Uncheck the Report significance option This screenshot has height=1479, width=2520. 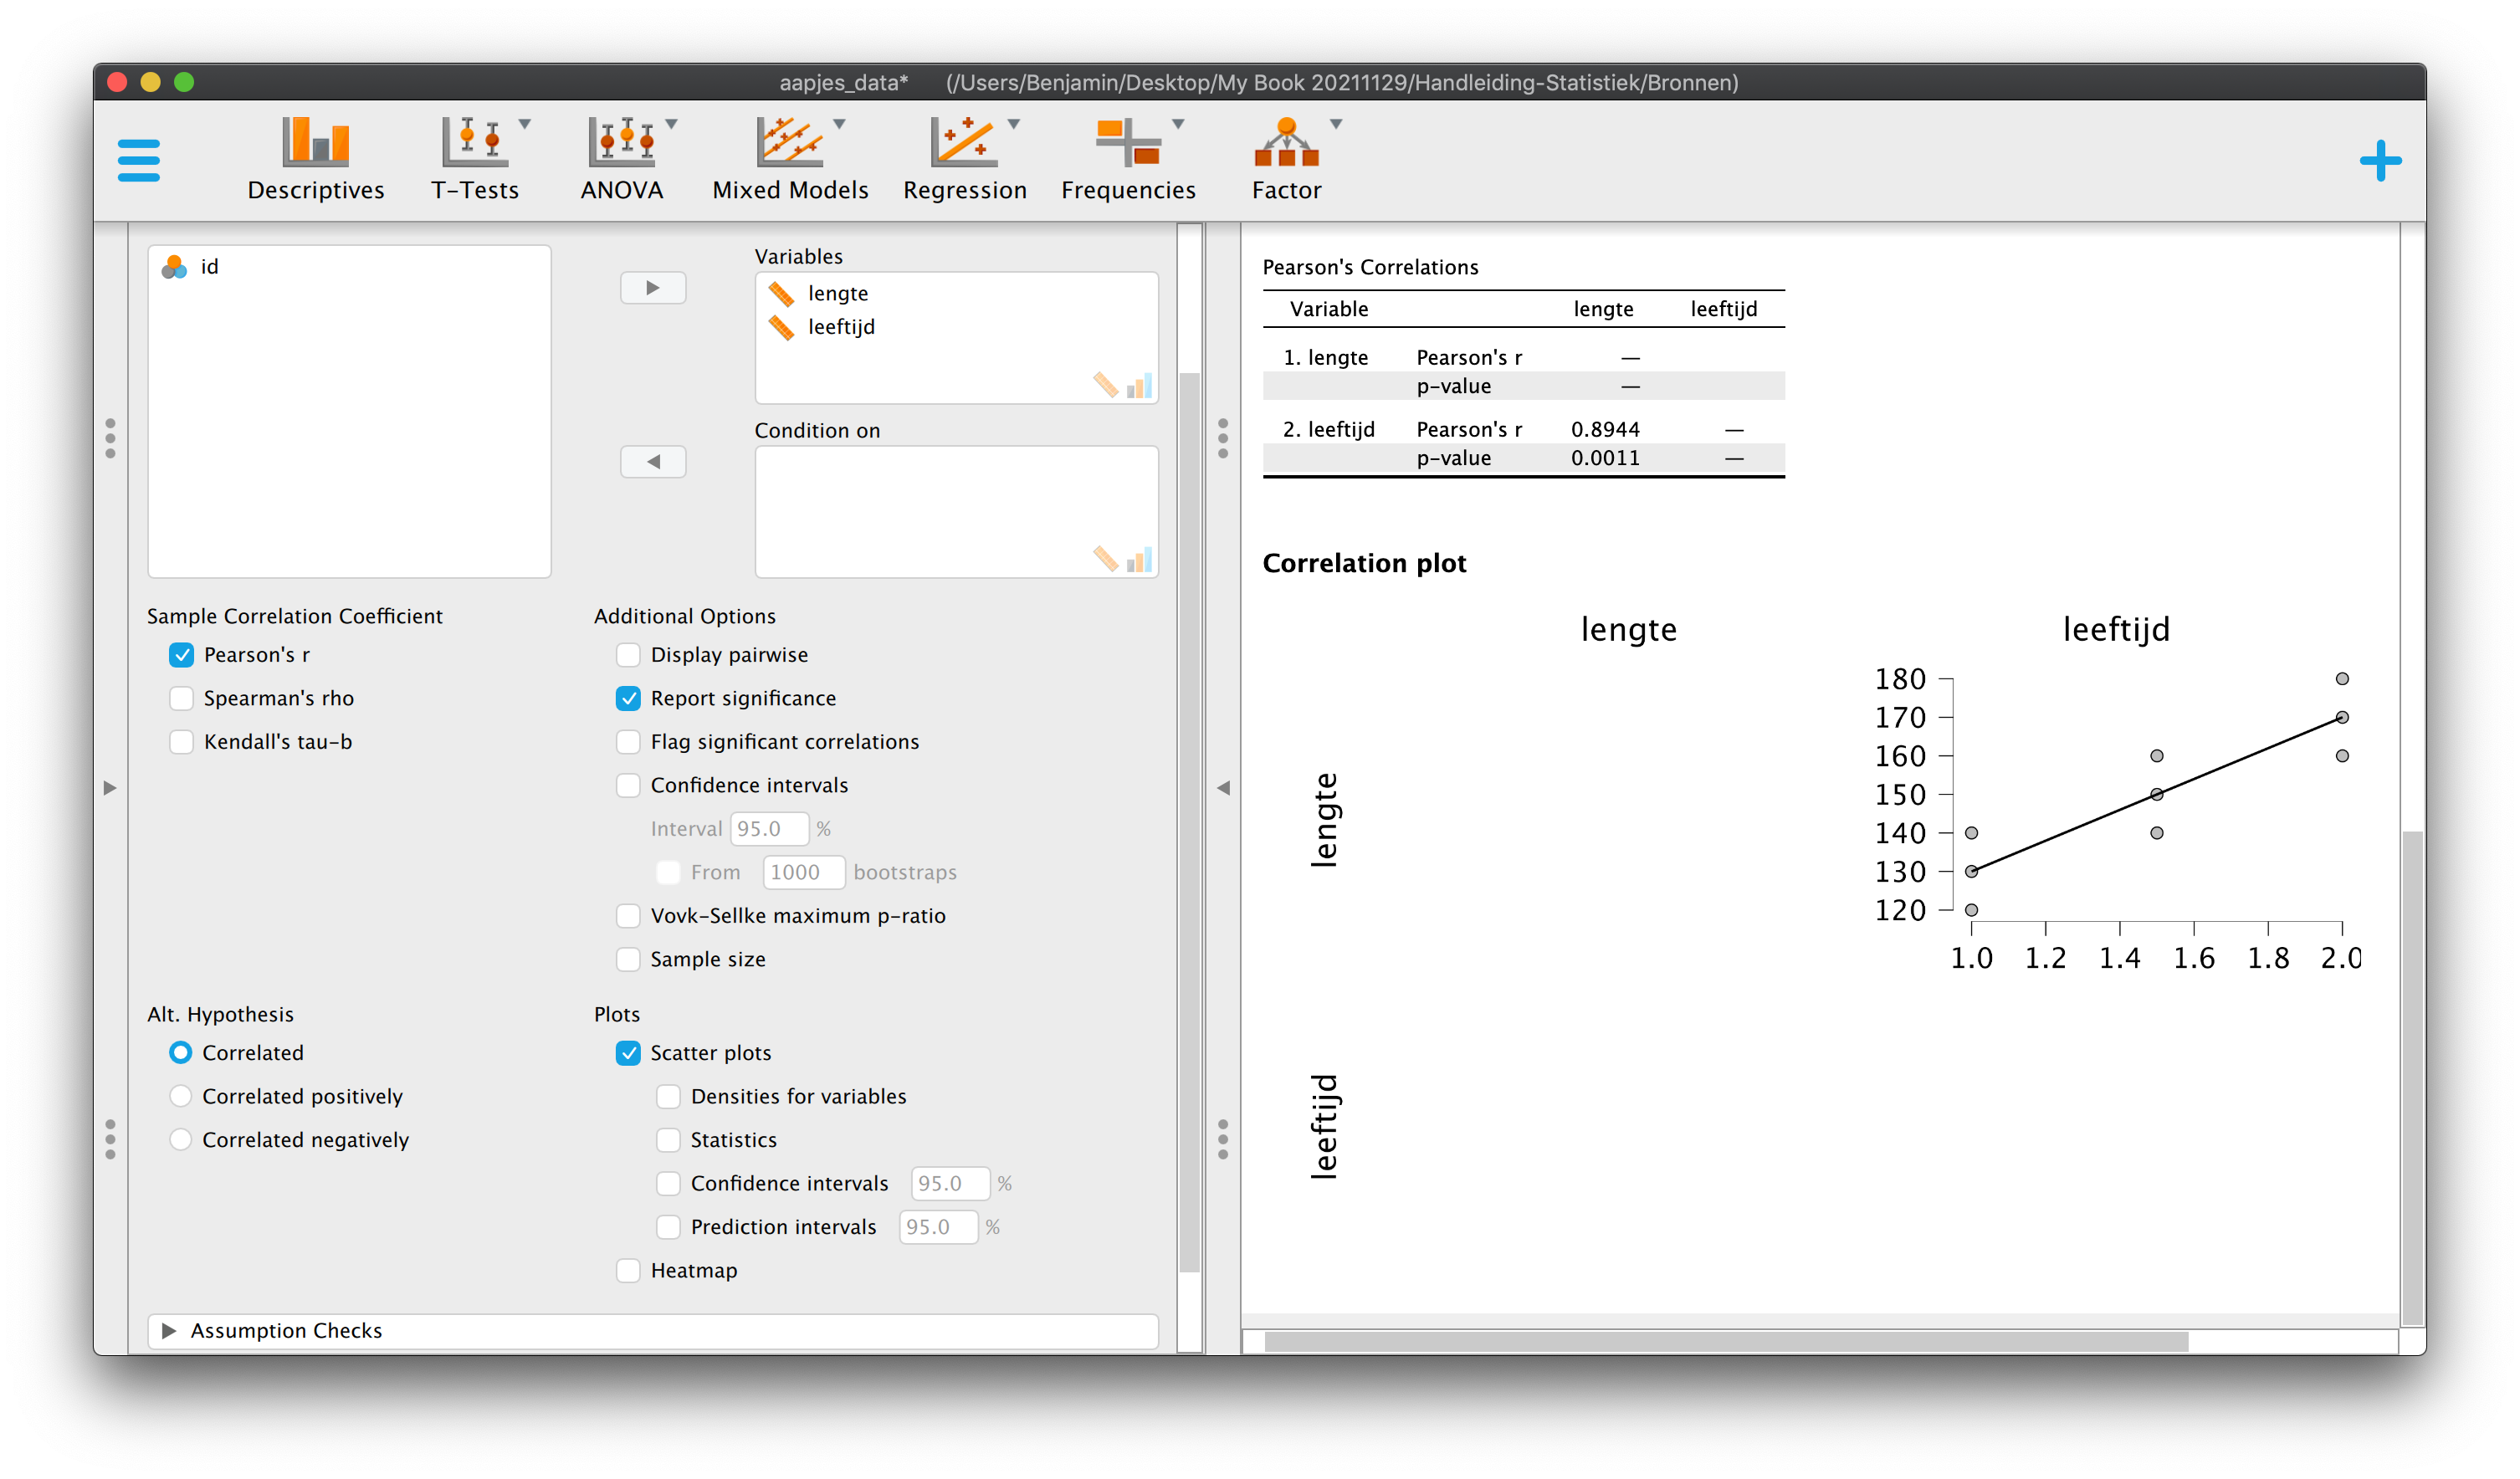click(x=628, y=698)
